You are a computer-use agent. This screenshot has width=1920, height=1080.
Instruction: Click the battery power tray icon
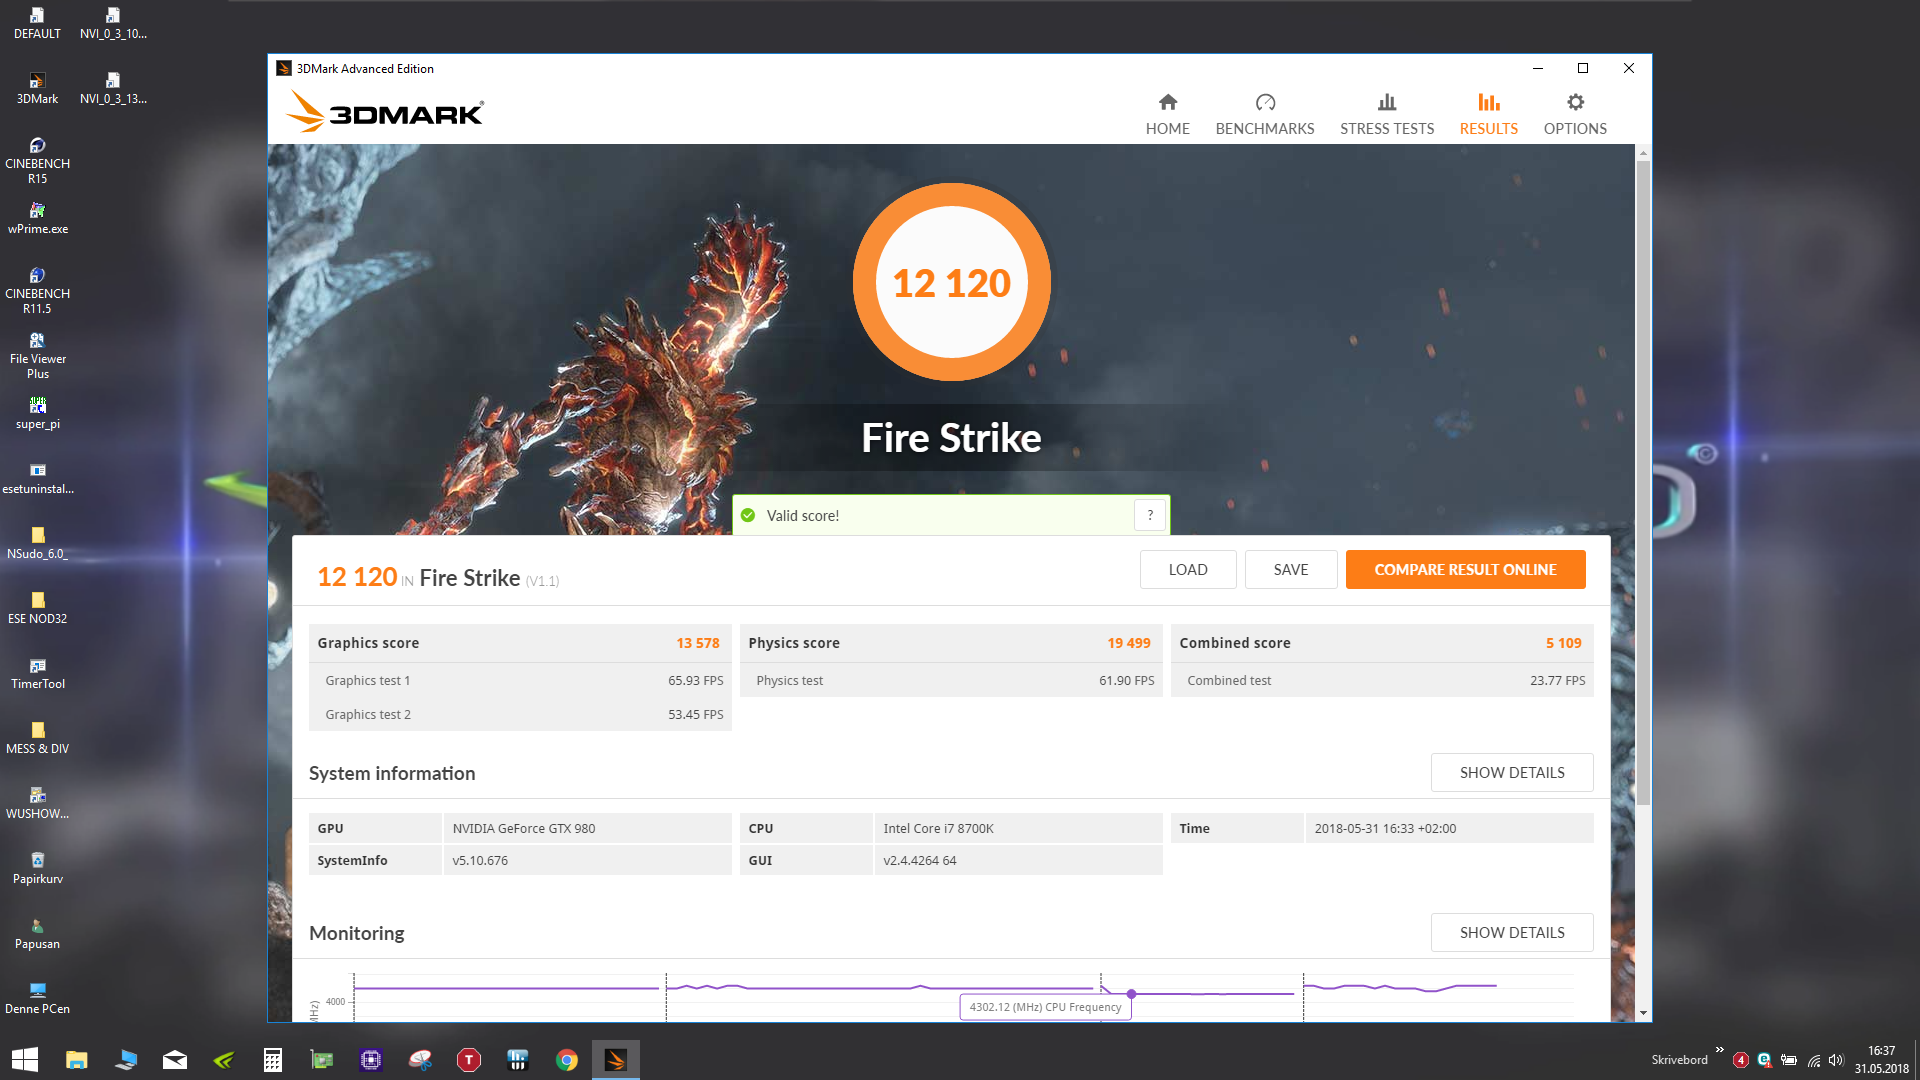1789,1060
